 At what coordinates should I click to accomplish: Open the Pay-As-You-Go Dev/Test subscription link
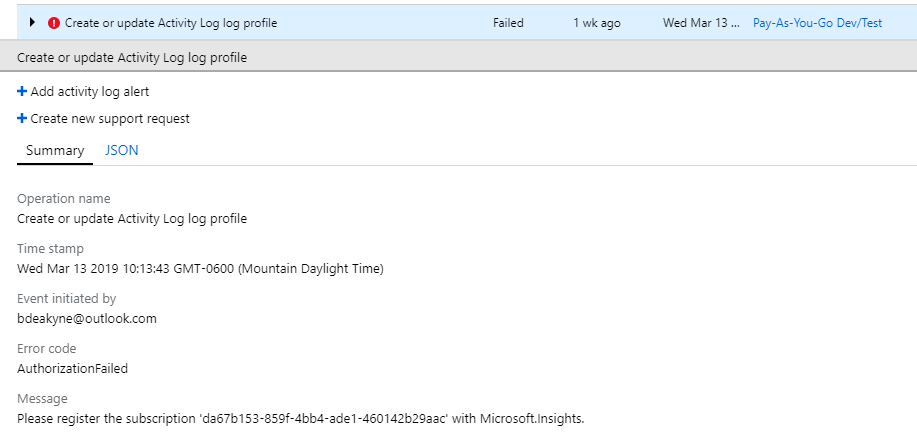point(817,22)
